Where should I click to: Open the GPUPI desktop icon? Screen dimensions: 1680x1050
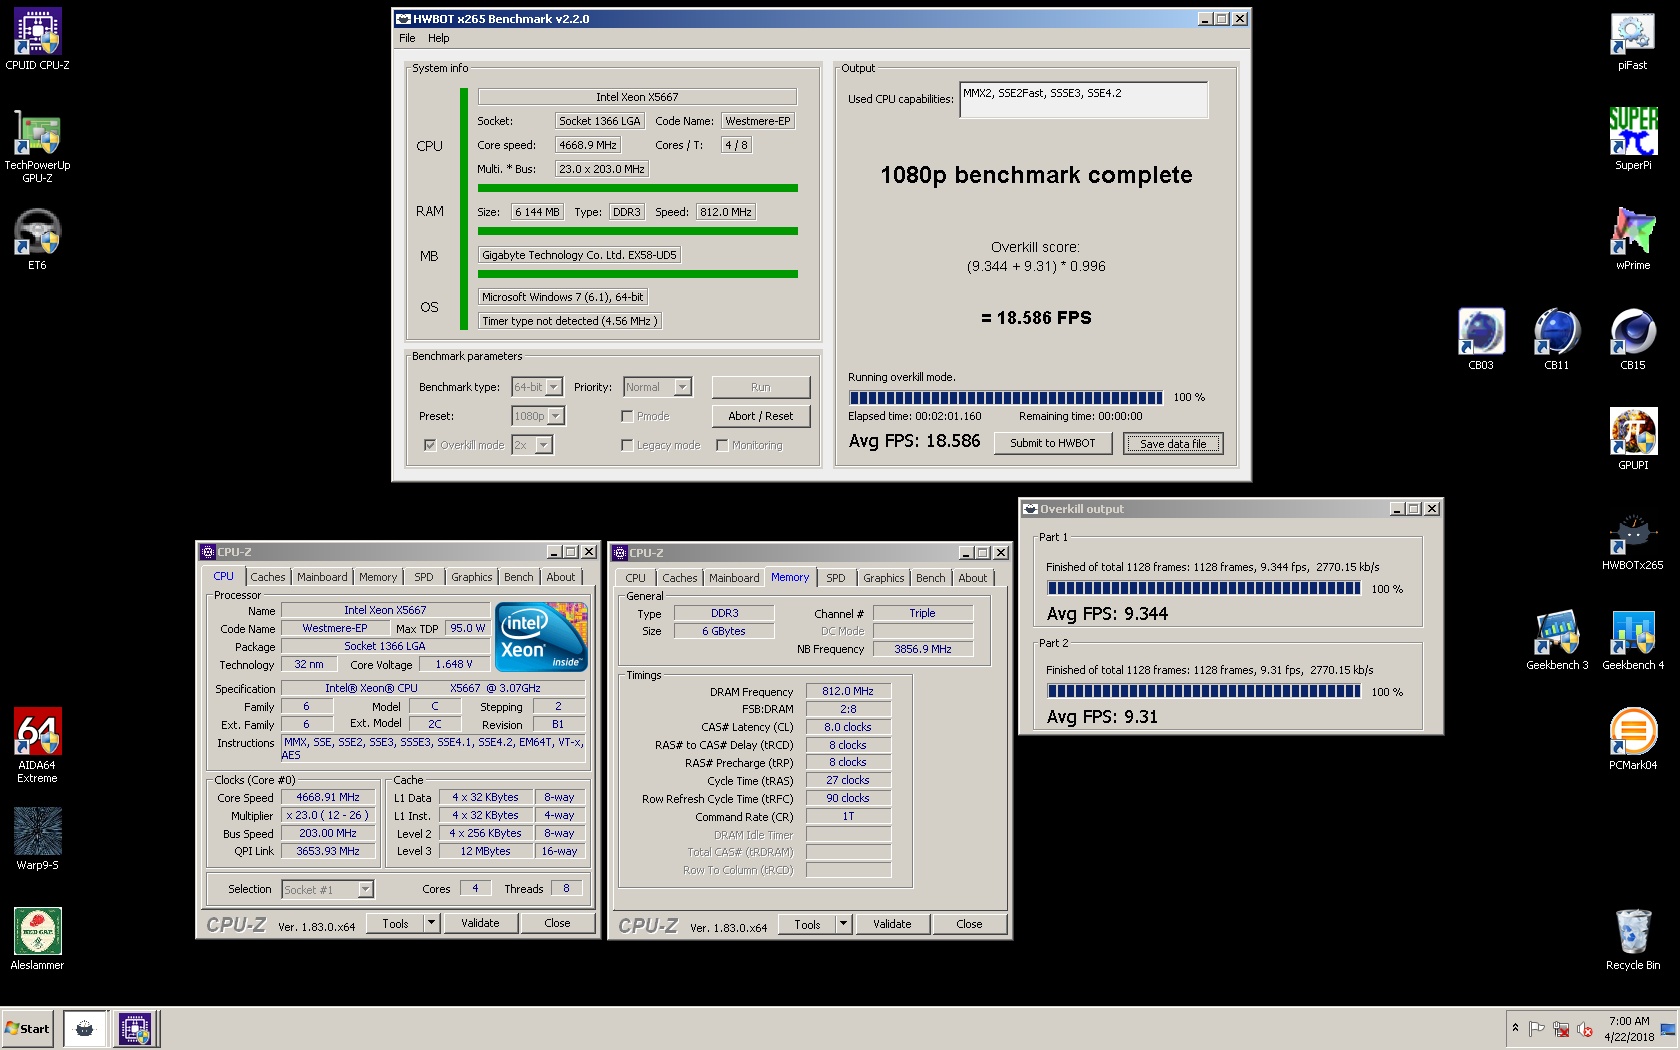click(x=1633, y=440)
